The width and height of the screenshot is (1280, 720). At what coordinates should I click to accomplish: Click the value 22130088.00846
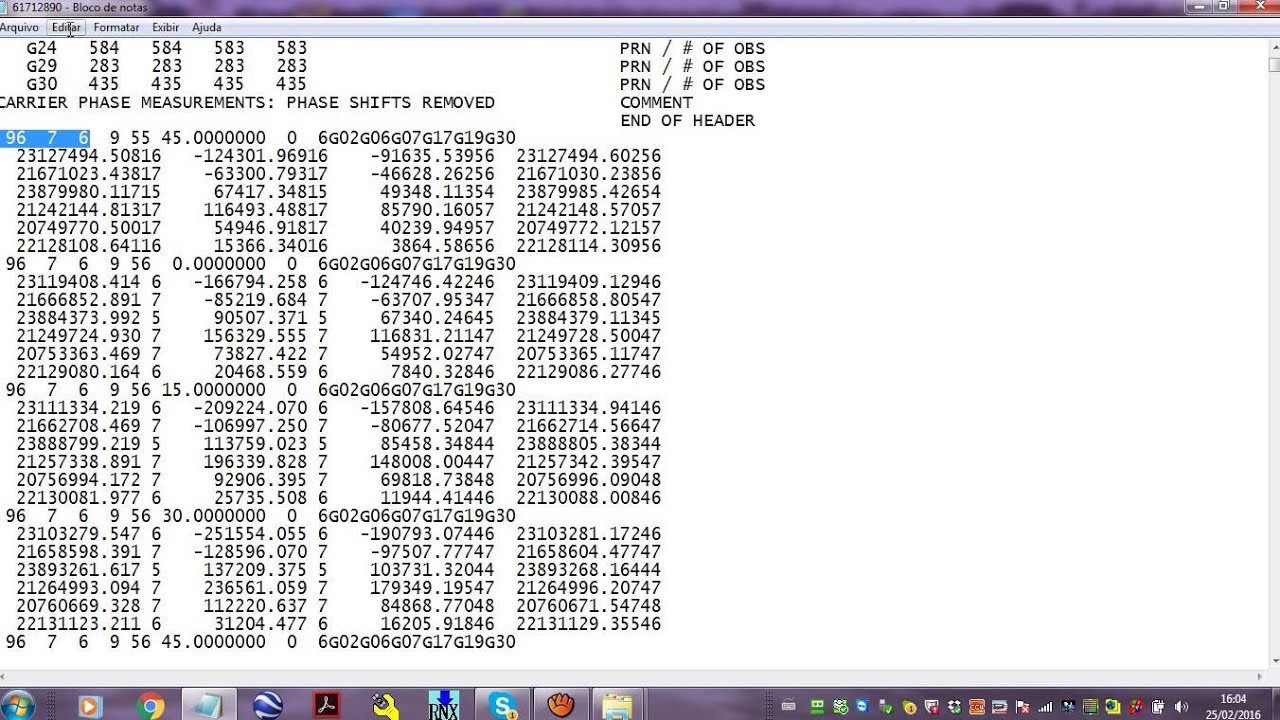(588, 498)
